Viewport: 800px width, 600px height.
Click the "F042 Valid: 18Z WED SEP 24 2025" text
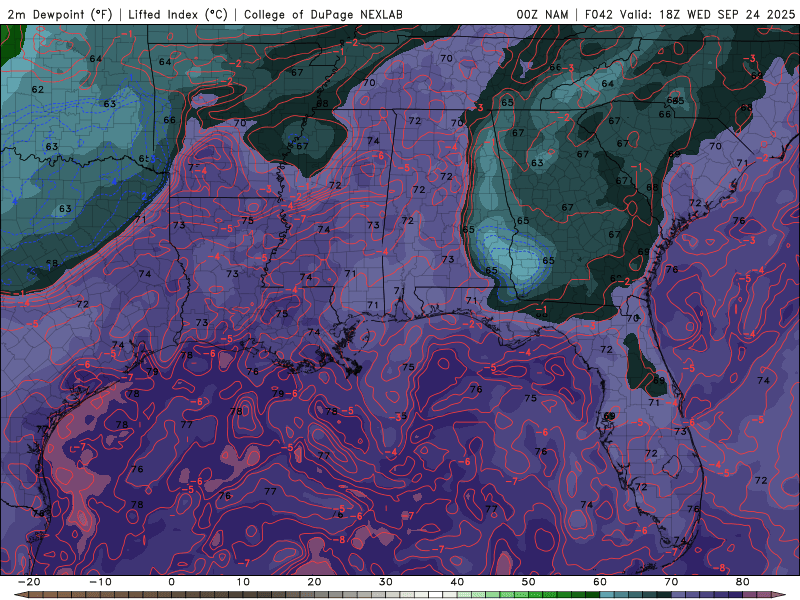[x=690, y=15]
